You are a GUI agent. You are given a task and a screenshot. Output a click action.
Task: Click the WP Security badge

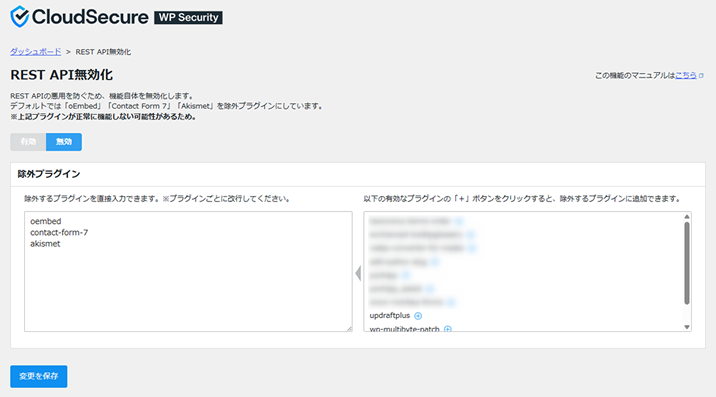point(188,17)
